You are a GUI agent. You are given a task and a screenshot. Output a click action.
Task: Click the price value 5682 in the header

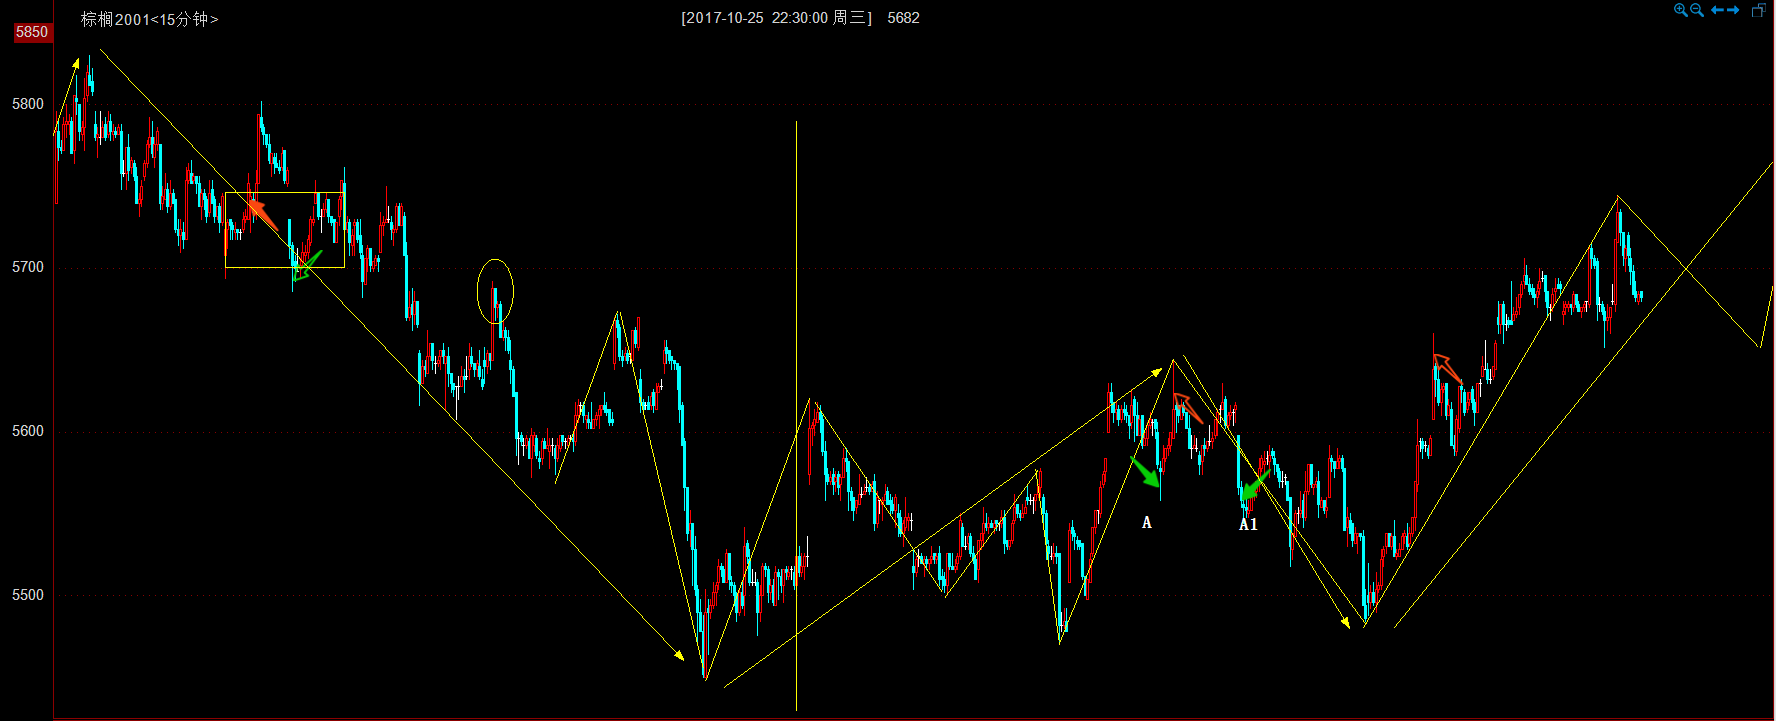coord(903,18)
